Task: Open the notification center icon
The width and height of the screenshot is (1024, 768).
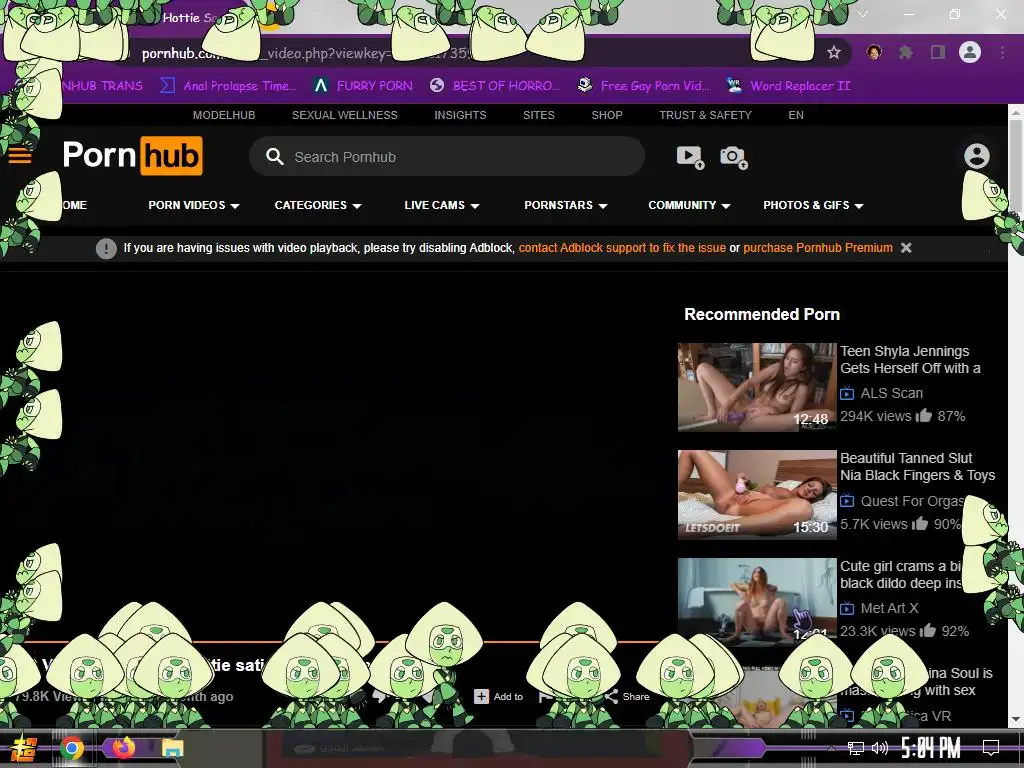Action: pos(991,748)
